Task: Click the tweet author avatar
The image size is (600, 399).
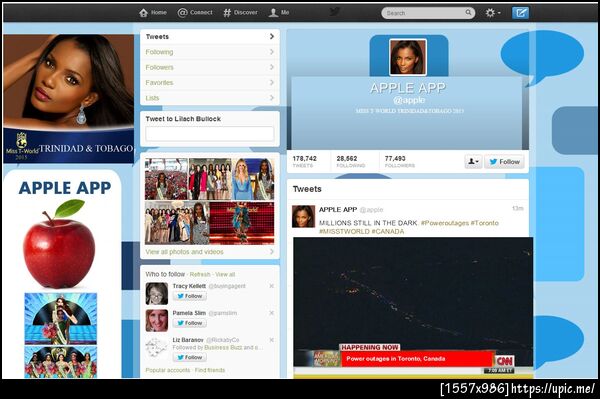Action: (x=303, y=216)
